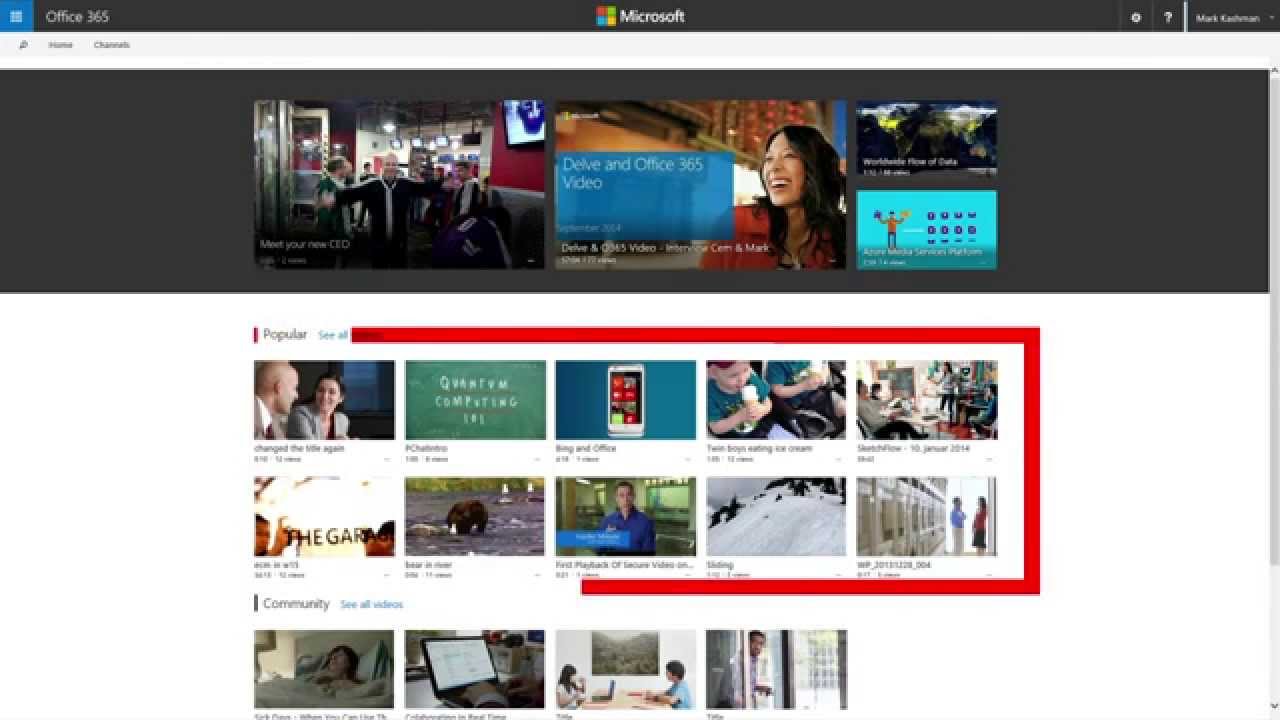Click the help question mark icon
Image resolution: width=1280 pixels, height=720 pixels.
(x=1167, y=17)
